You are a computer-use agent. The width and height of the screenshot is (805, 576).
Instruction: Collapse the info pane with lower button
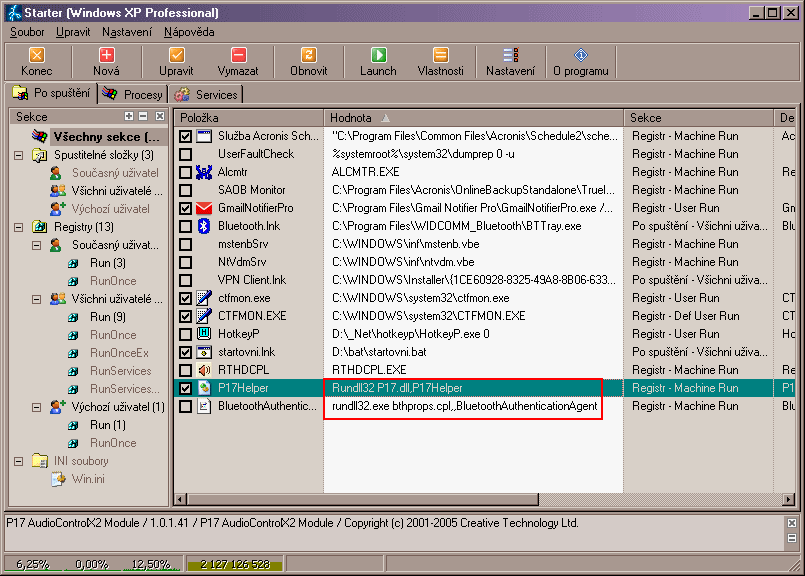tap(792, 538)
